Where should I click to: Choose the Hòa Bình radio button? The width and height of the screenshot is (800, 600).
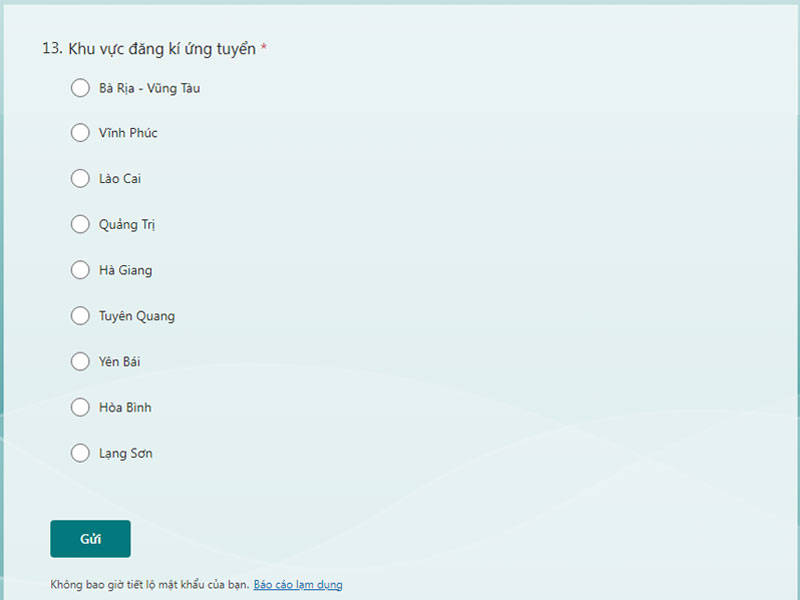[80, 407]
